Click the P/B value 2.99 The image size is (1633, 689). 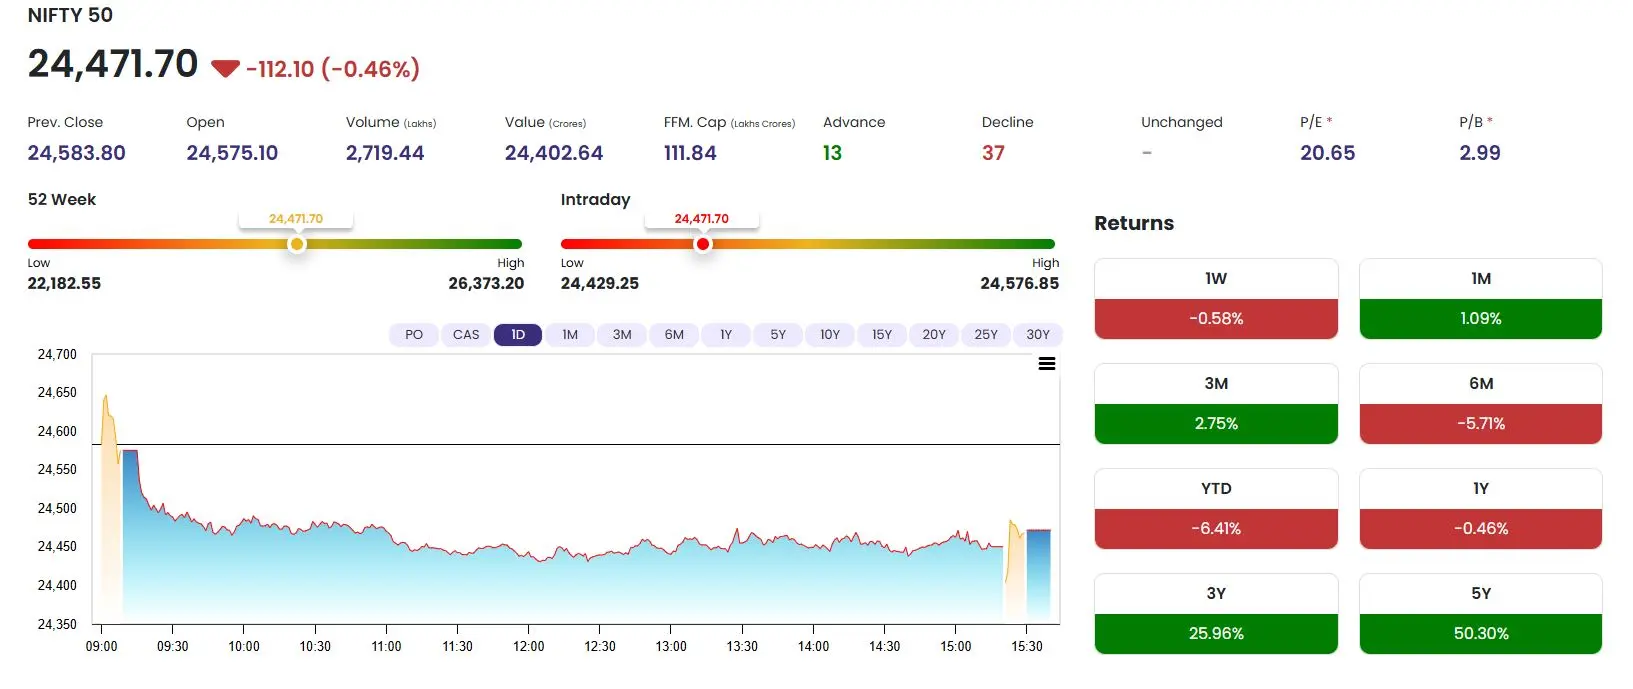coord(1480,153)
